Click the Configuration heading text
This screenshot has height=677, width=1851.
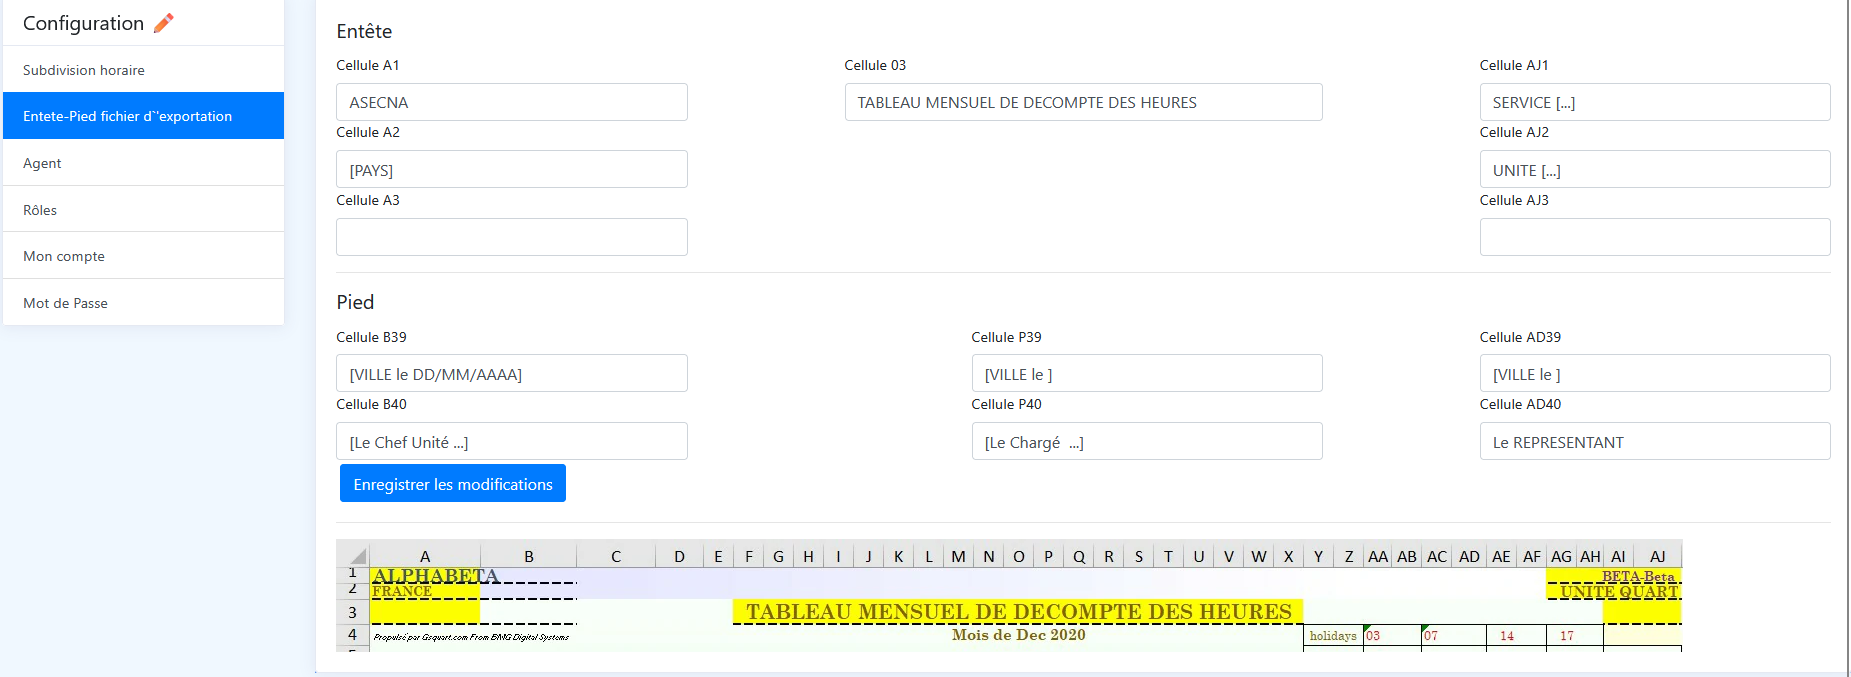coord(83,23)
